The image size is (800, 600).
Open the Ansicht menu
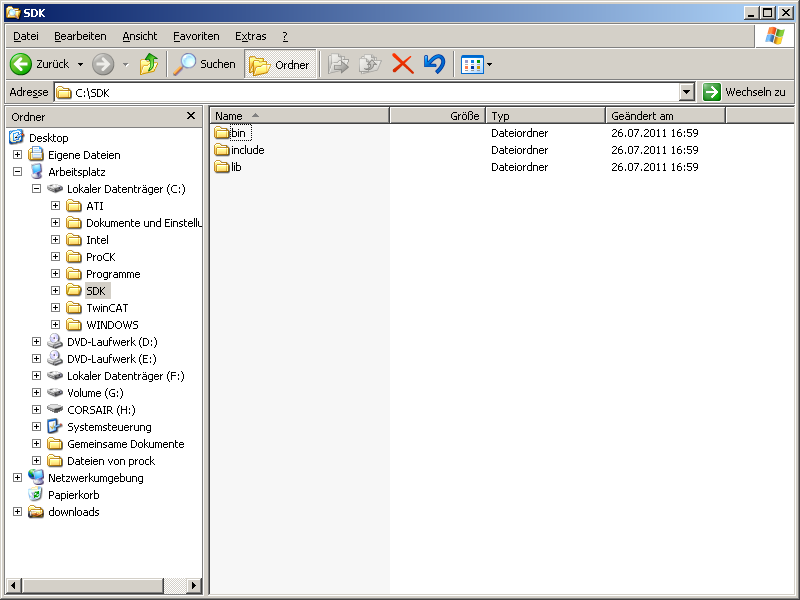140,36
